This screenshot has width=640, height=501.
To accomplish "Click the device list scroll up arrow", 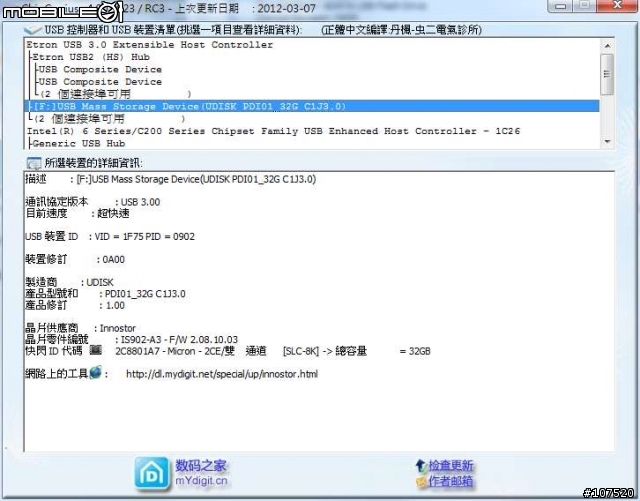I will 607,46.
